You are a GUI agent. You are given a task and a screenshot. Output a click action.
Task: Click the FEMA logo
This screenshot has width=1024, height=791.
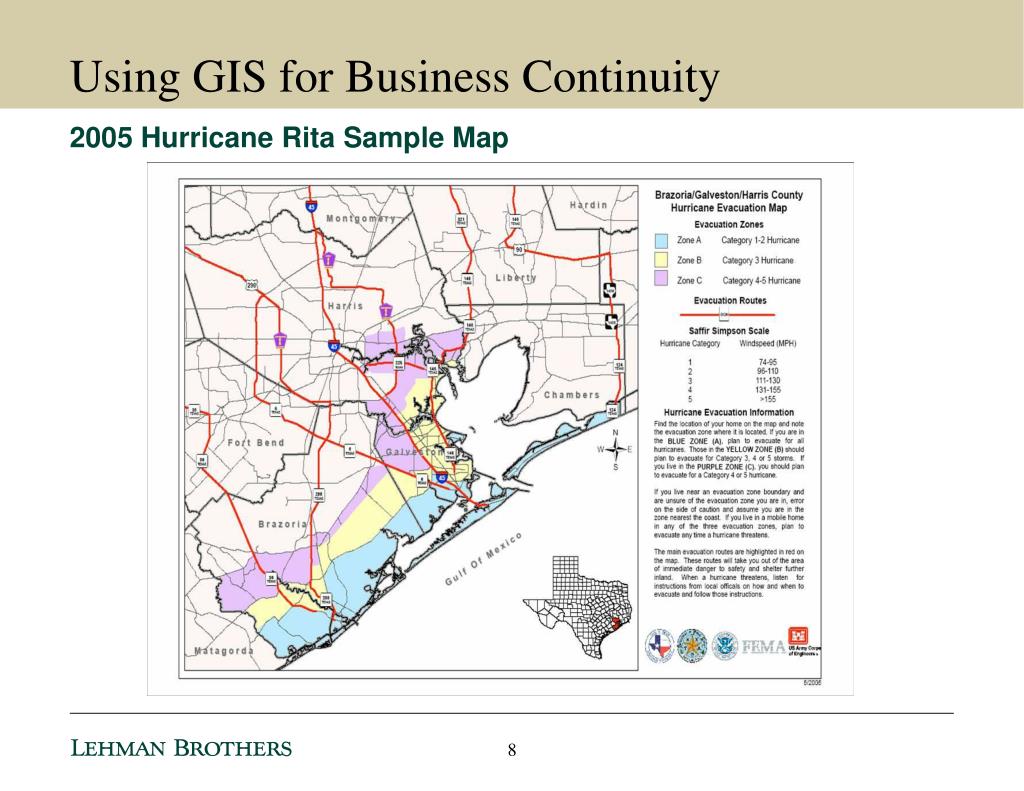(x=762, y=647)
